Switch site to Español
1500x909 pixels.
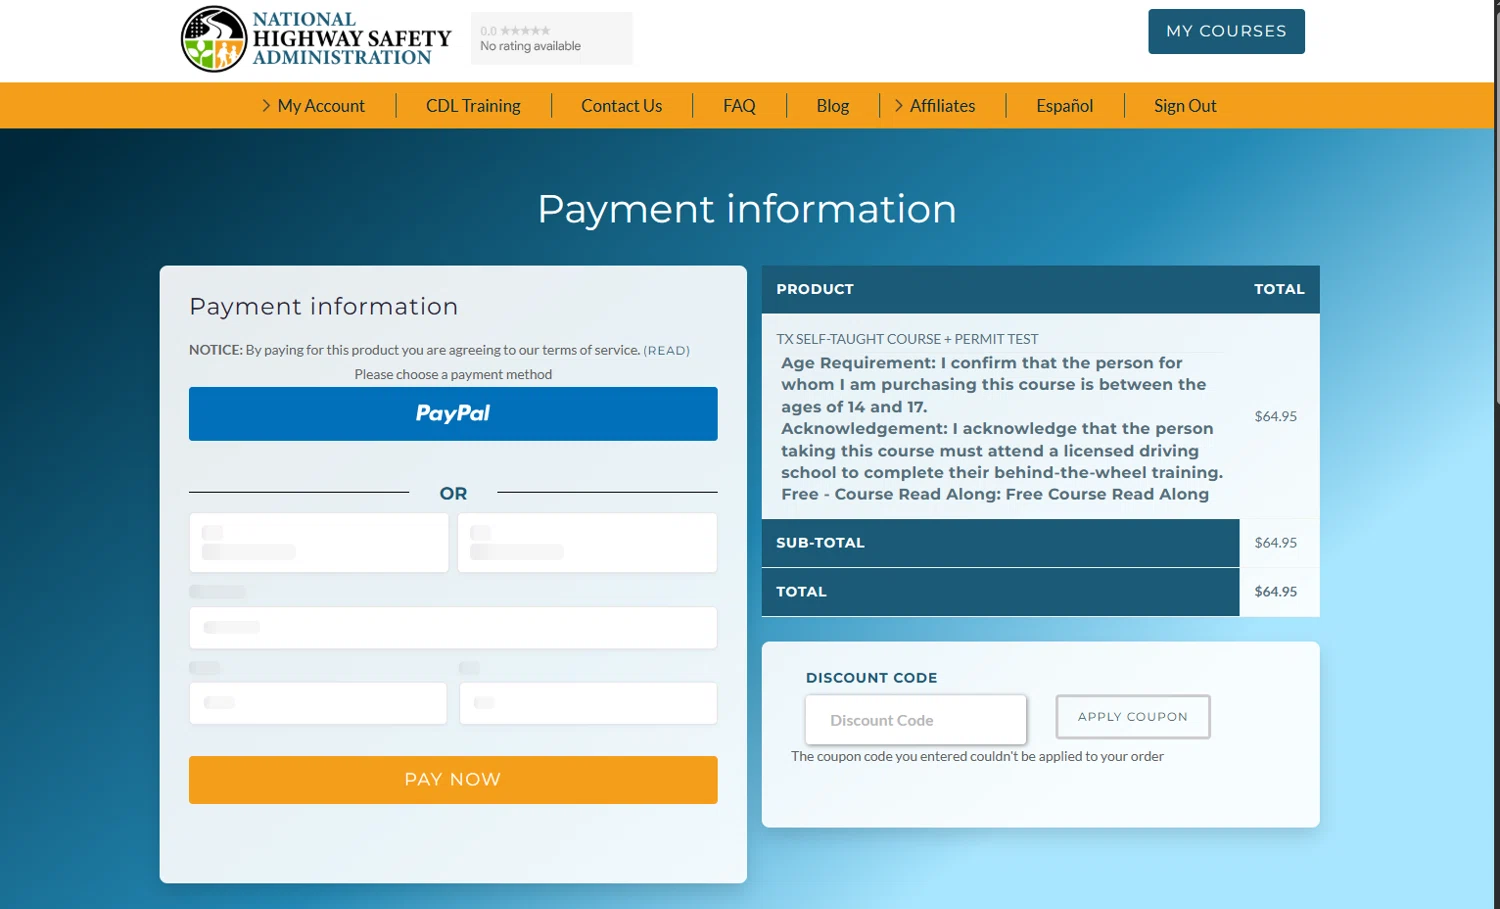tap(1064, 106)
